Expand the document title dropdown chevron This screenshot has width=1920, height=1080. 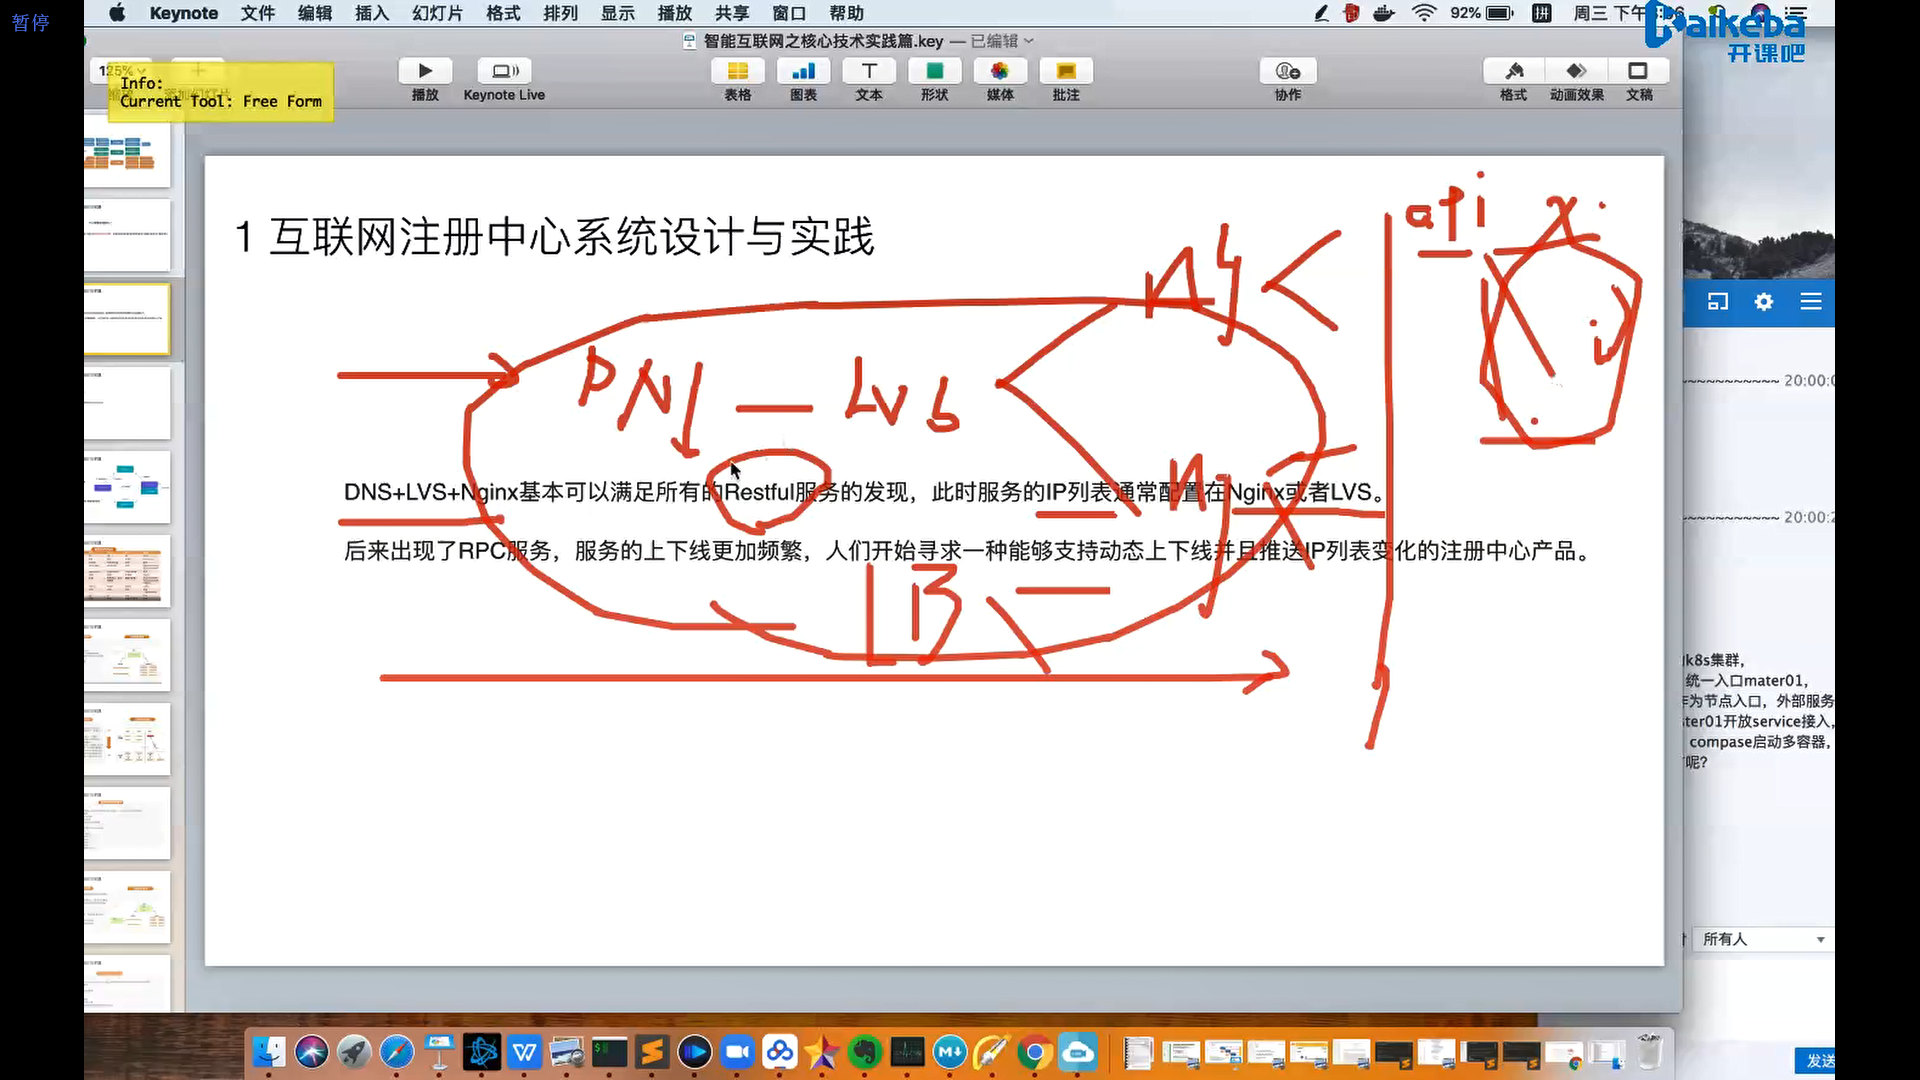point(1029,41)
